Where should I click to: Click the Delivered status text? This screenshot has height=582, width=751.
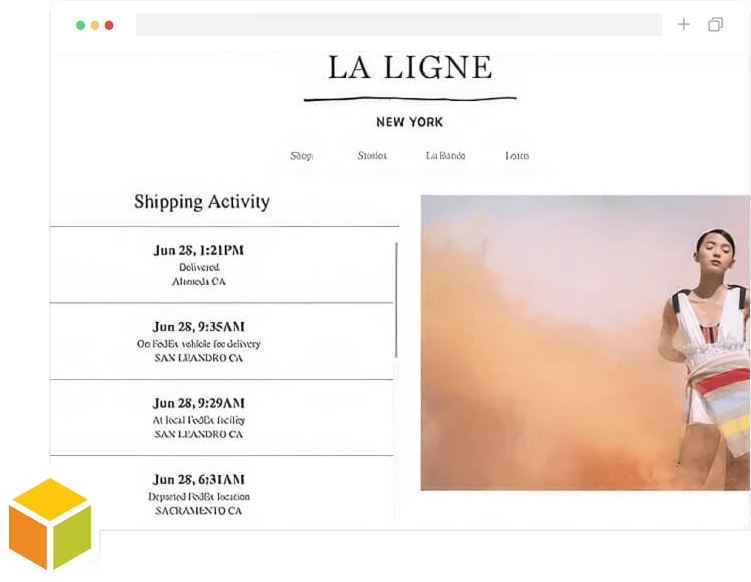199,267
